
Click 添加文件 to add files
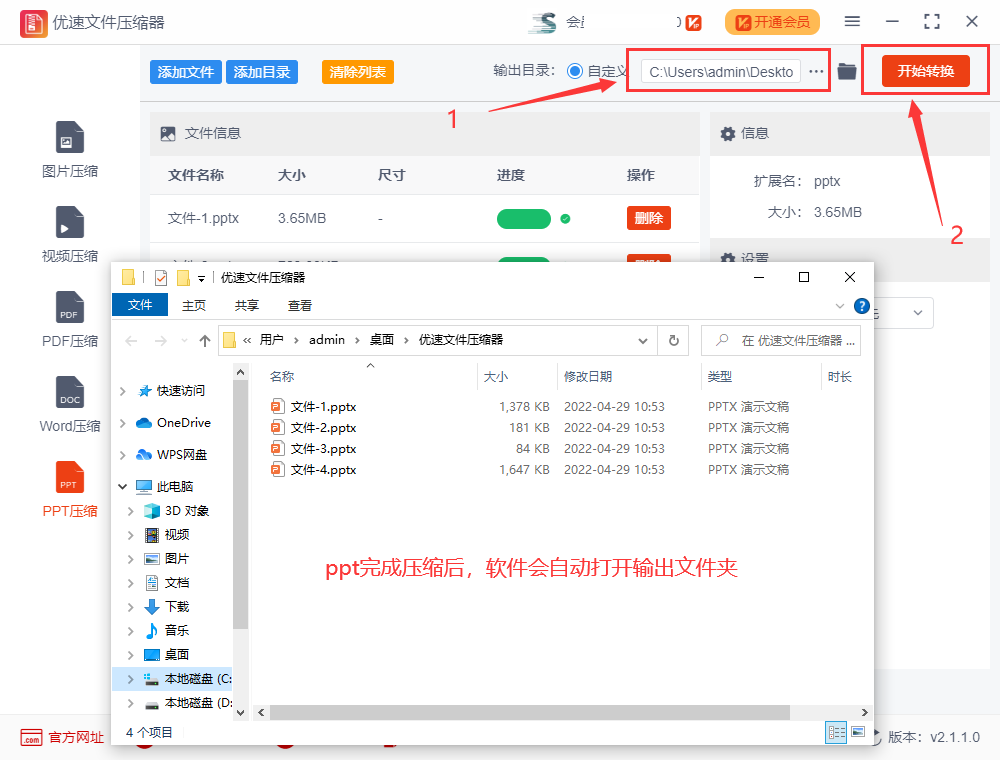186,72
